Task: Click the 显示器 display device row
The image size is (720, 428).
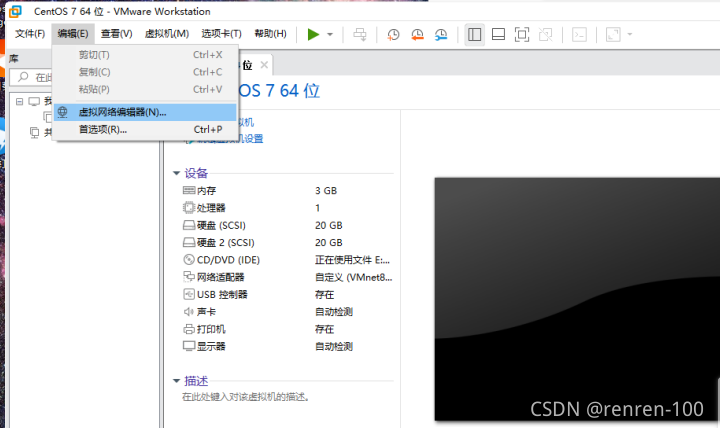Action: [287, 346]
